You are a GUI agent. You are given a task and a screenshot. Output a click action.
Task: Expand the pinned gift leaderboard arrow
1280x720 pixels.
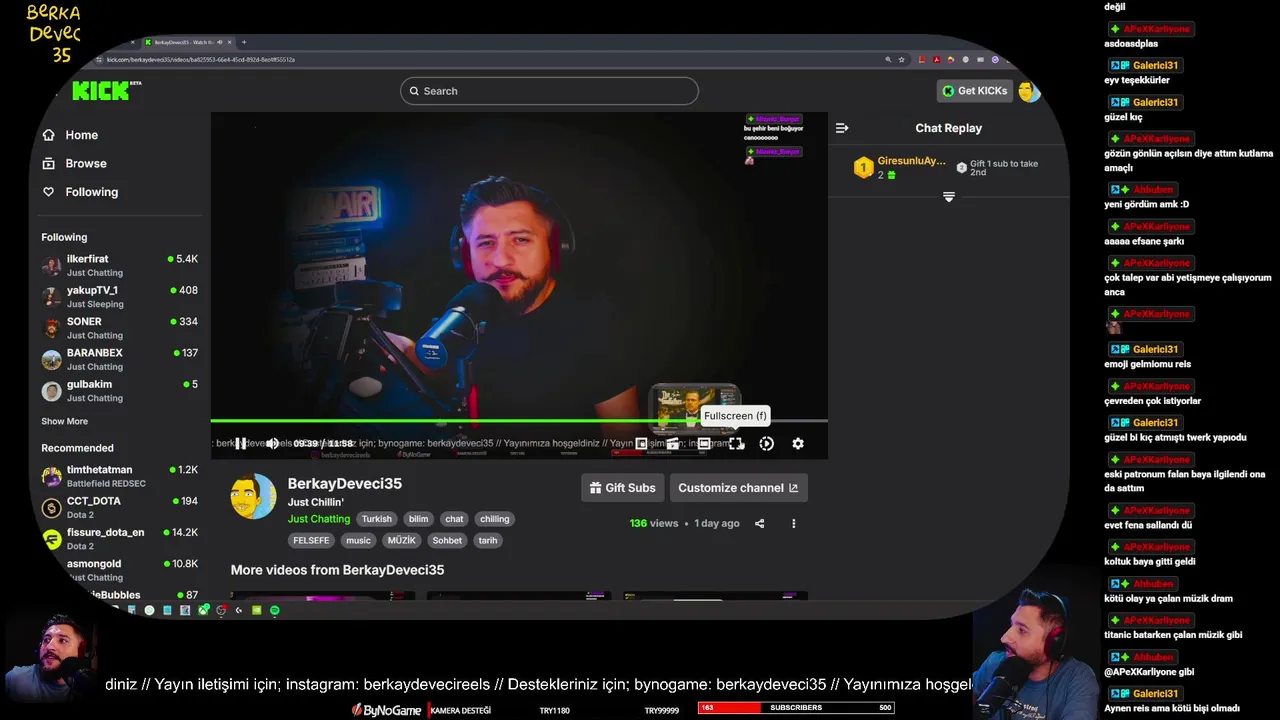tap(949, 197)
